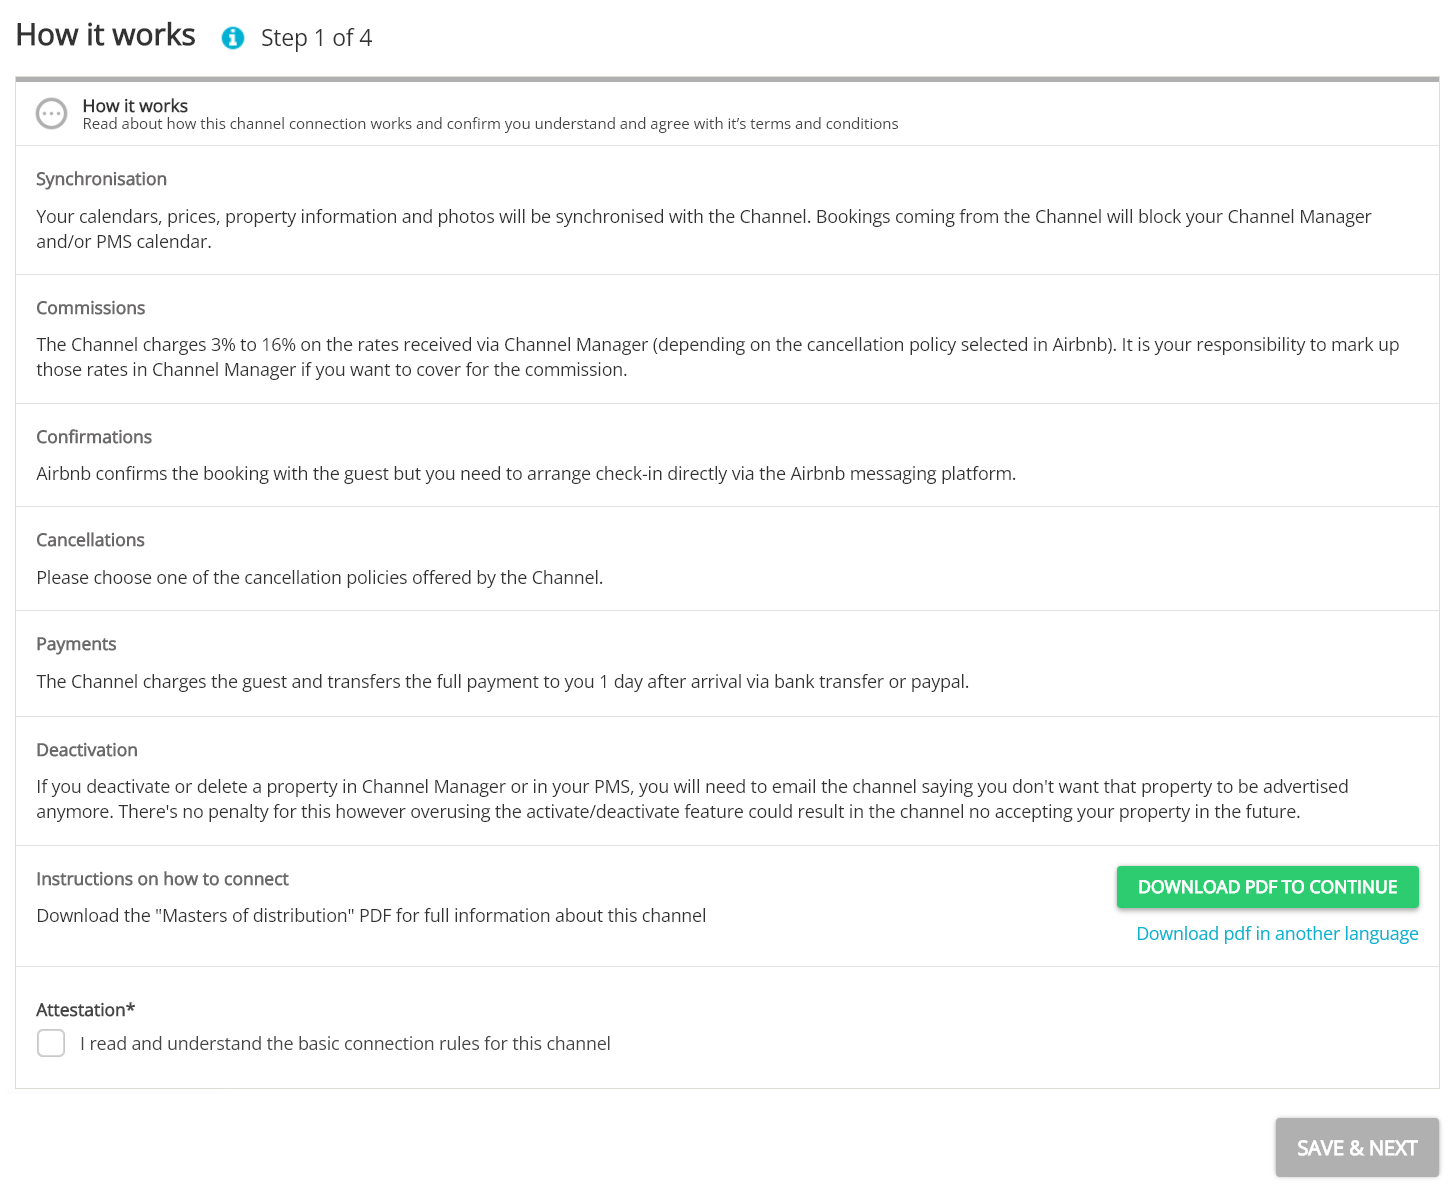This screenshot has width=1454, height=1194.
Task: Click the Attestation field label
Action: pos(85,1010)
